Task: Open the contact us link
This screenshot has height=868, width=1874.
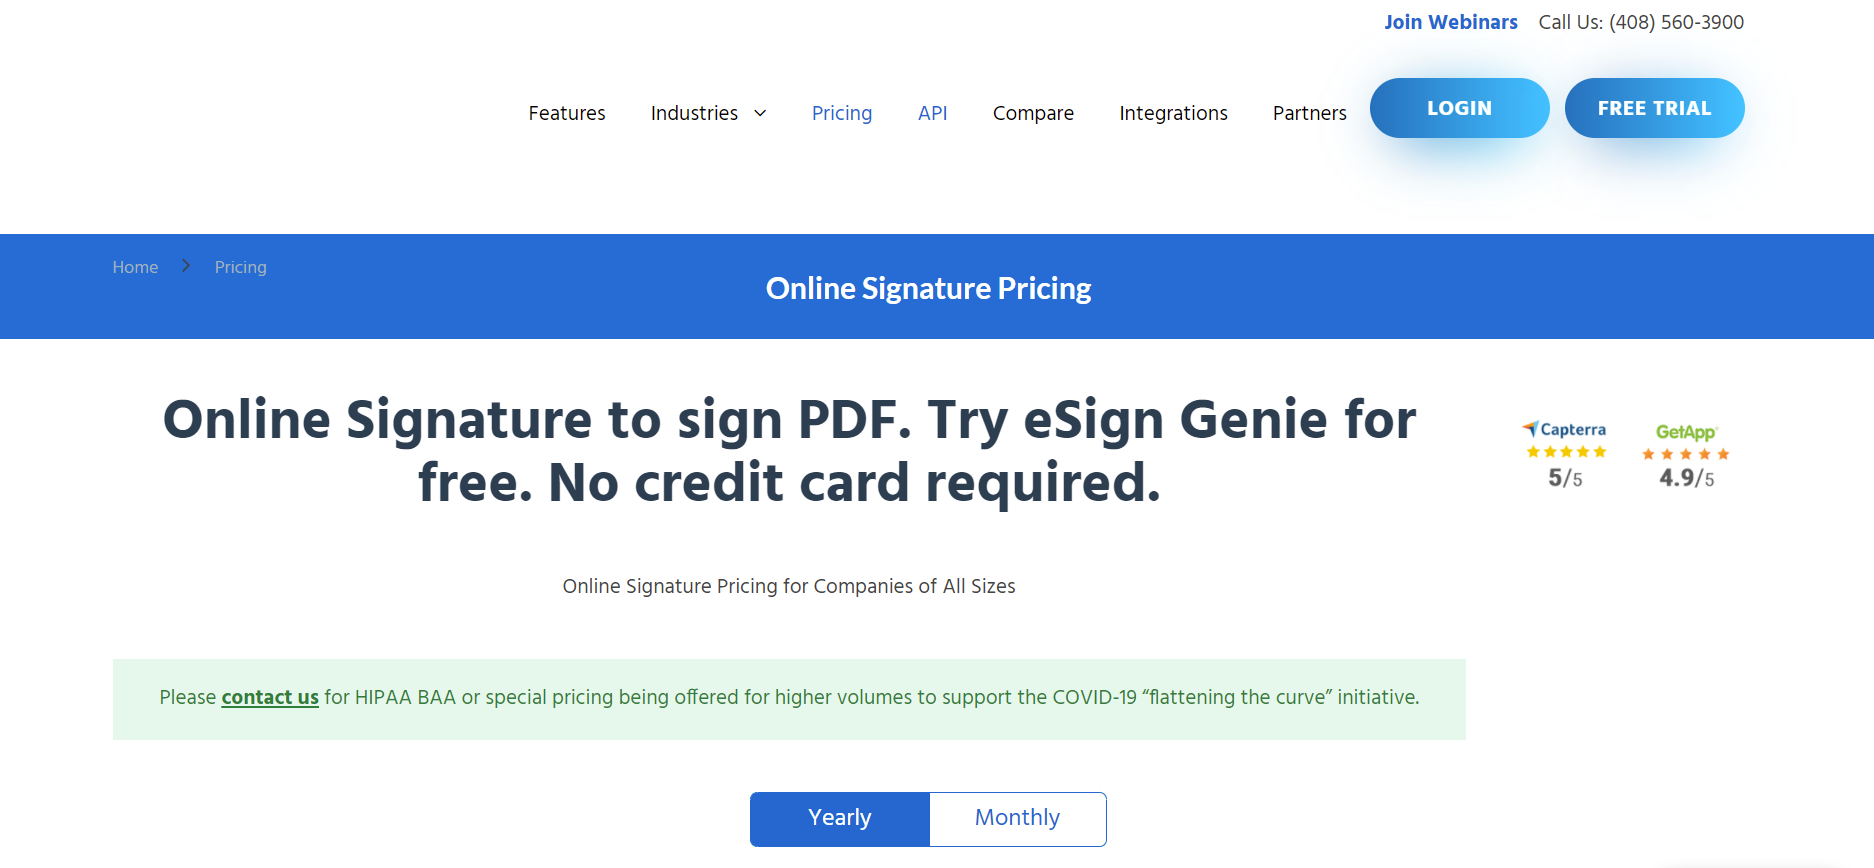Action: 269,697
